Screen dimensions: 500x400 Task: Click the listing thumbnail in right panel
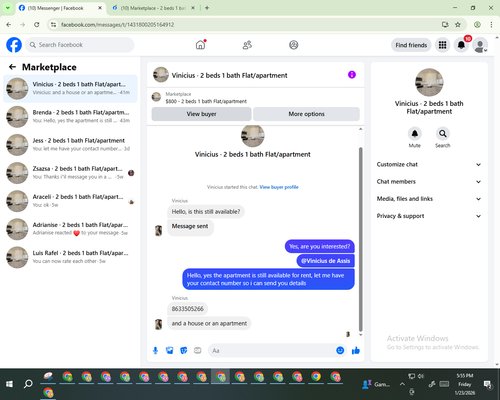coord(429,82)
